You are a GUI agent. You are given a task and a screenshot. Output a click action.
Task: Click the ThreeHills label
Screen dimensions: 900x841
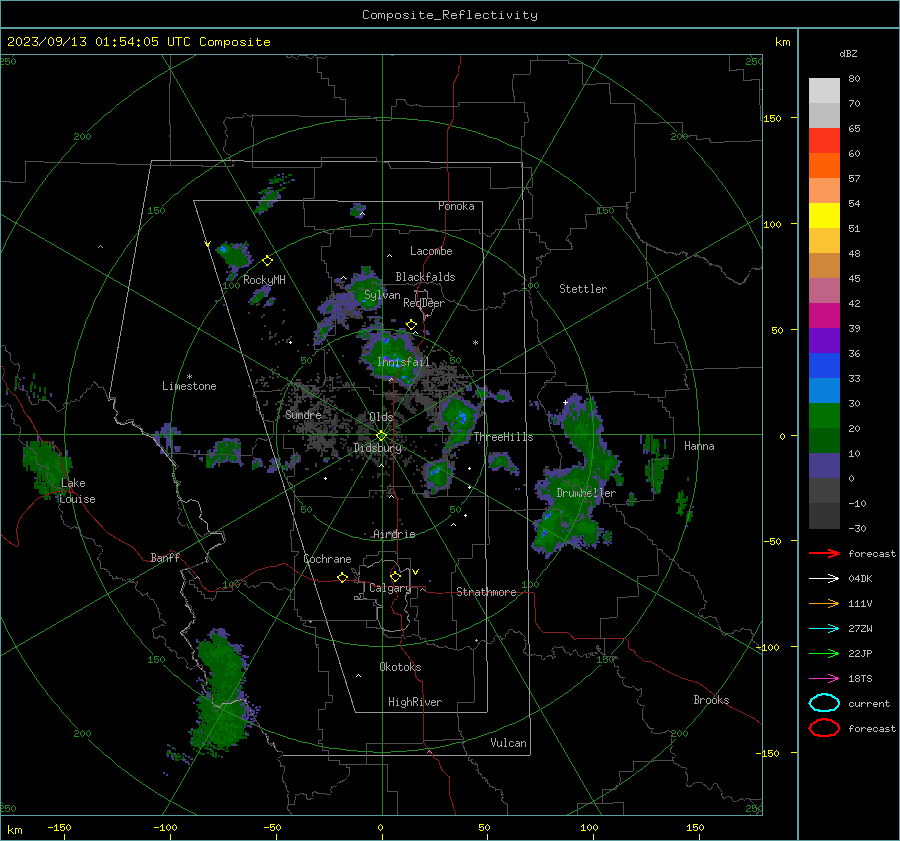coord(503,437)
